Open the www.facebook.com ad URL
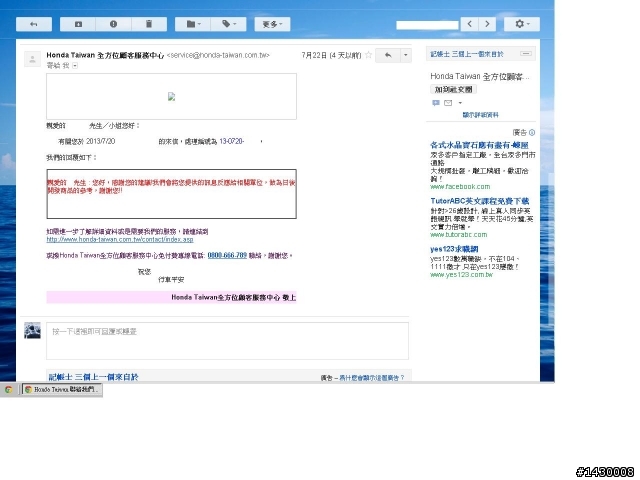640x480 pixels. point(460,187)
